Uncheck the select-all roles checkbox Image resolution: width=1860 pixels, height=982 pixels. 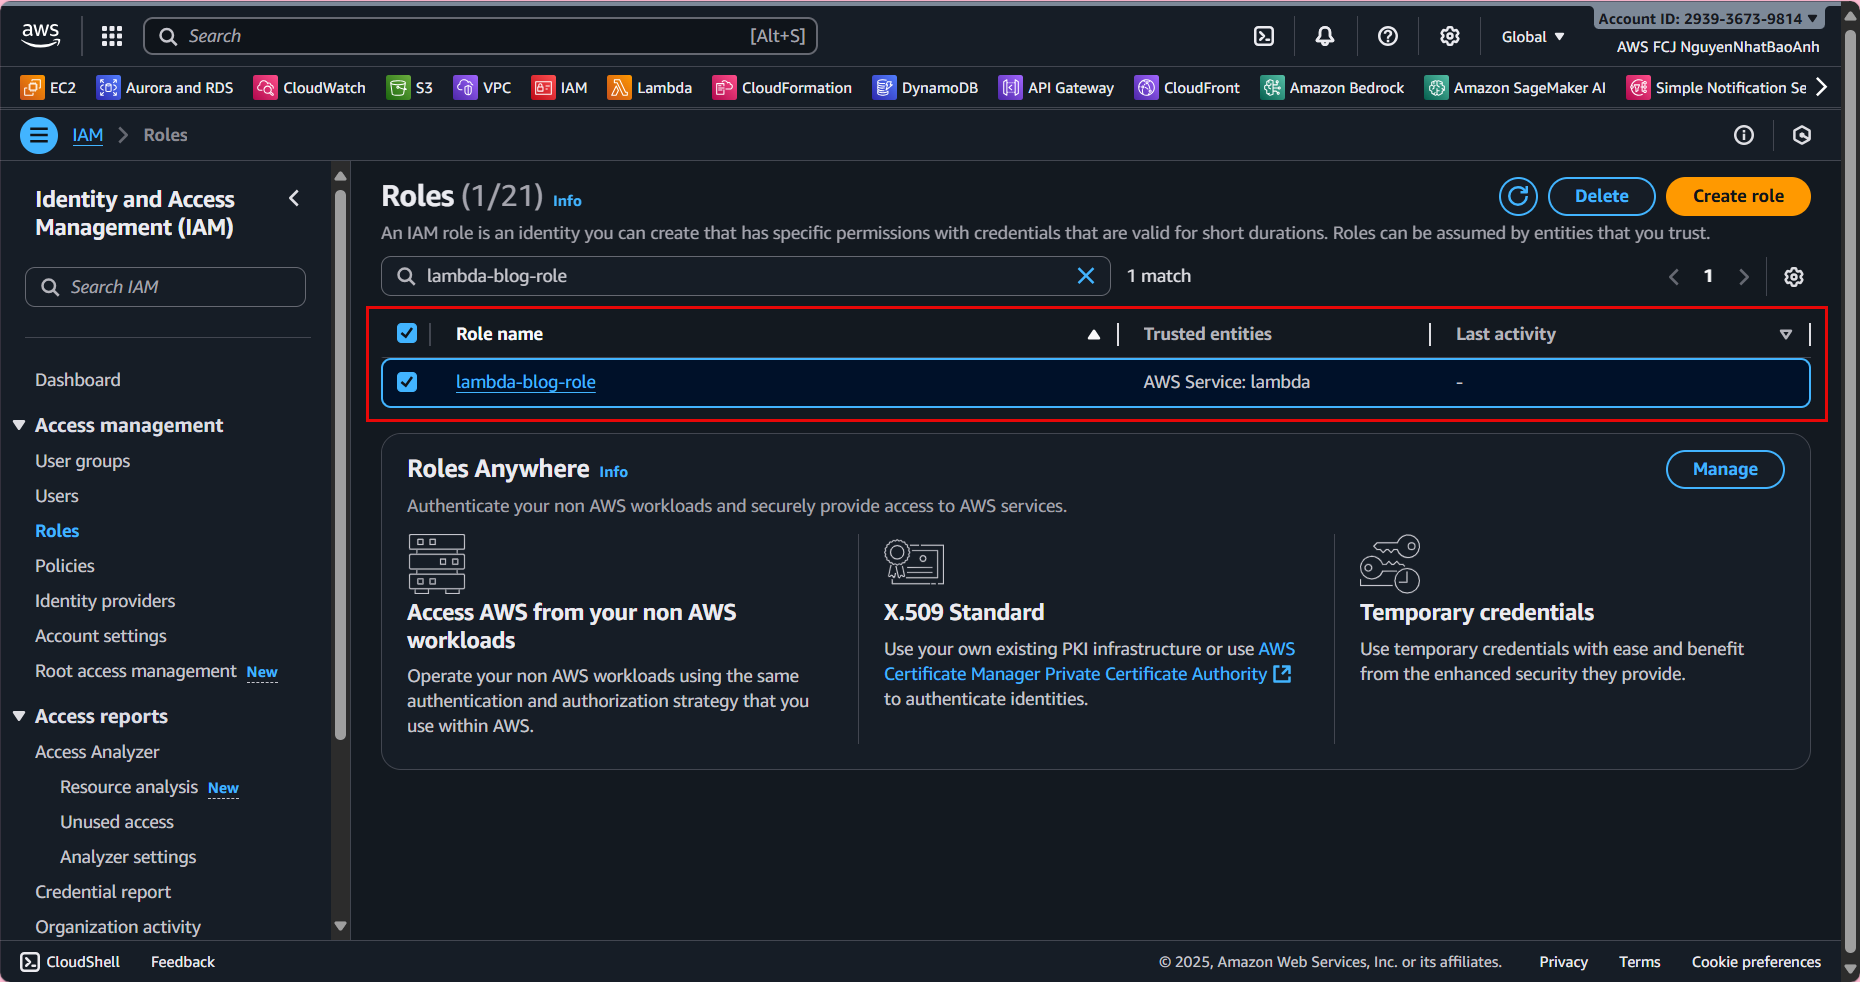click(x=407, y=333)
